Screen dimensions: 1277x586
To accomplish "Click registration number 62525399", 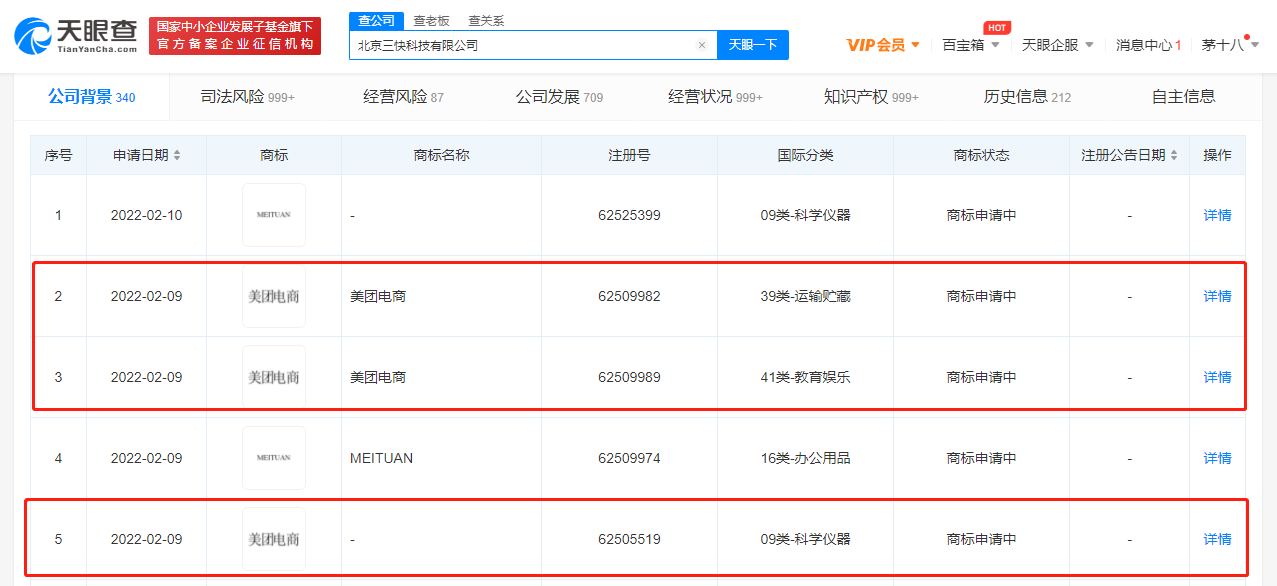I will (x=629, y=215).
